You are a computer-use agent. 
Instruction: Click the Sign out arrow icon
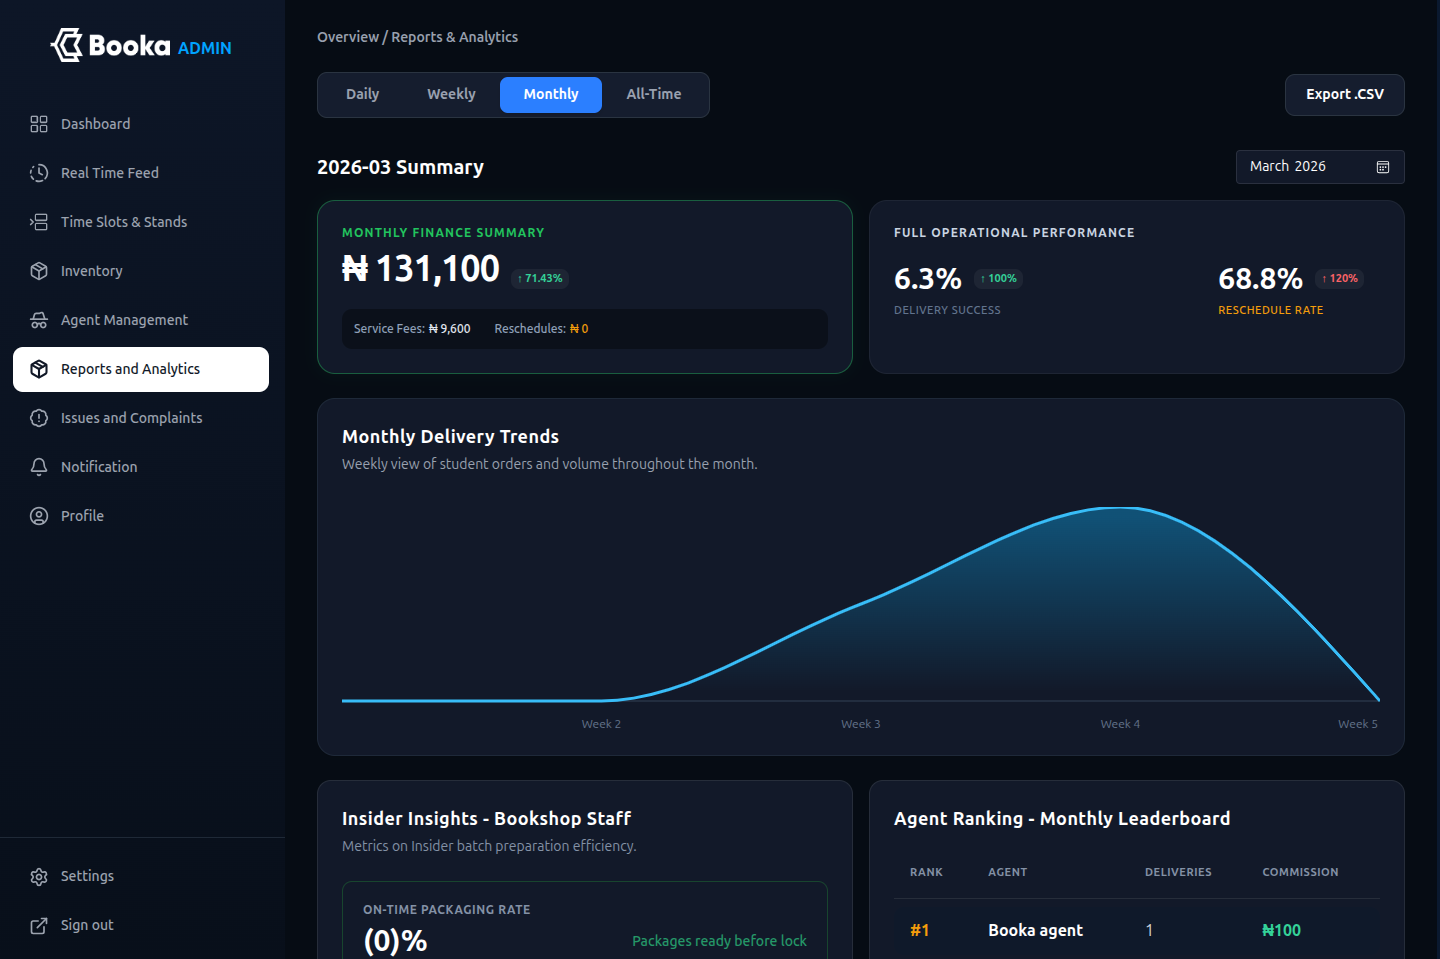[39, 926]
